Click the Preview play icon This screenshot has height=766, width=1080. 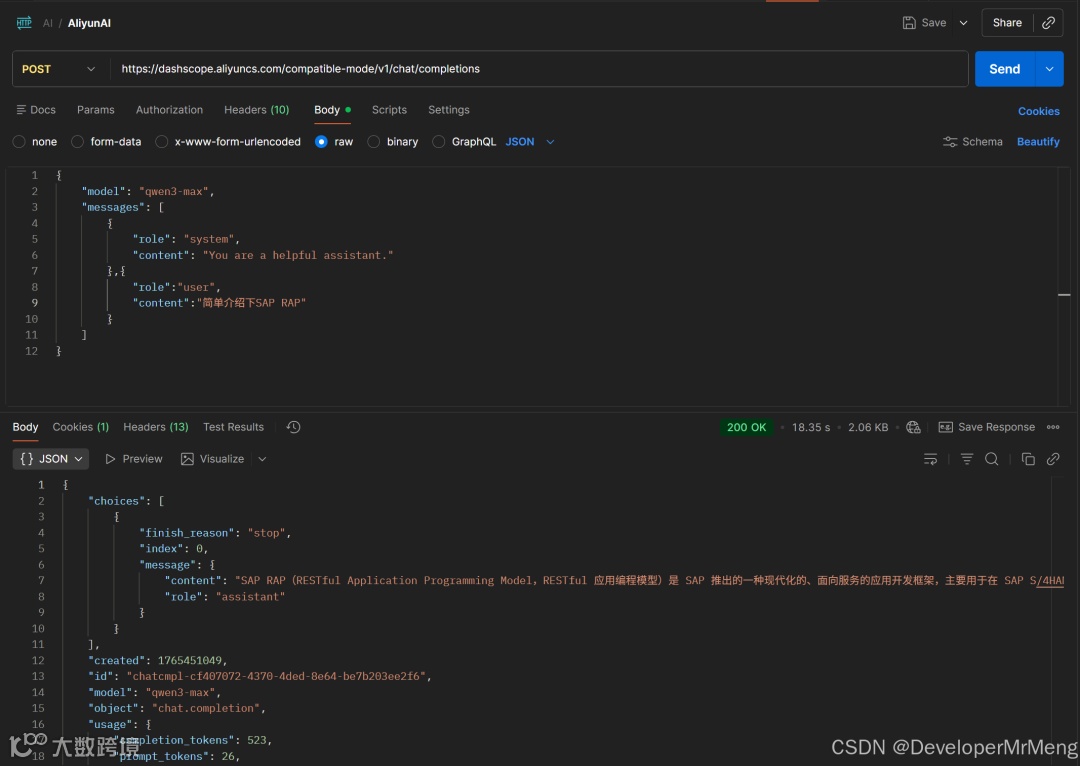coord(110,459)
